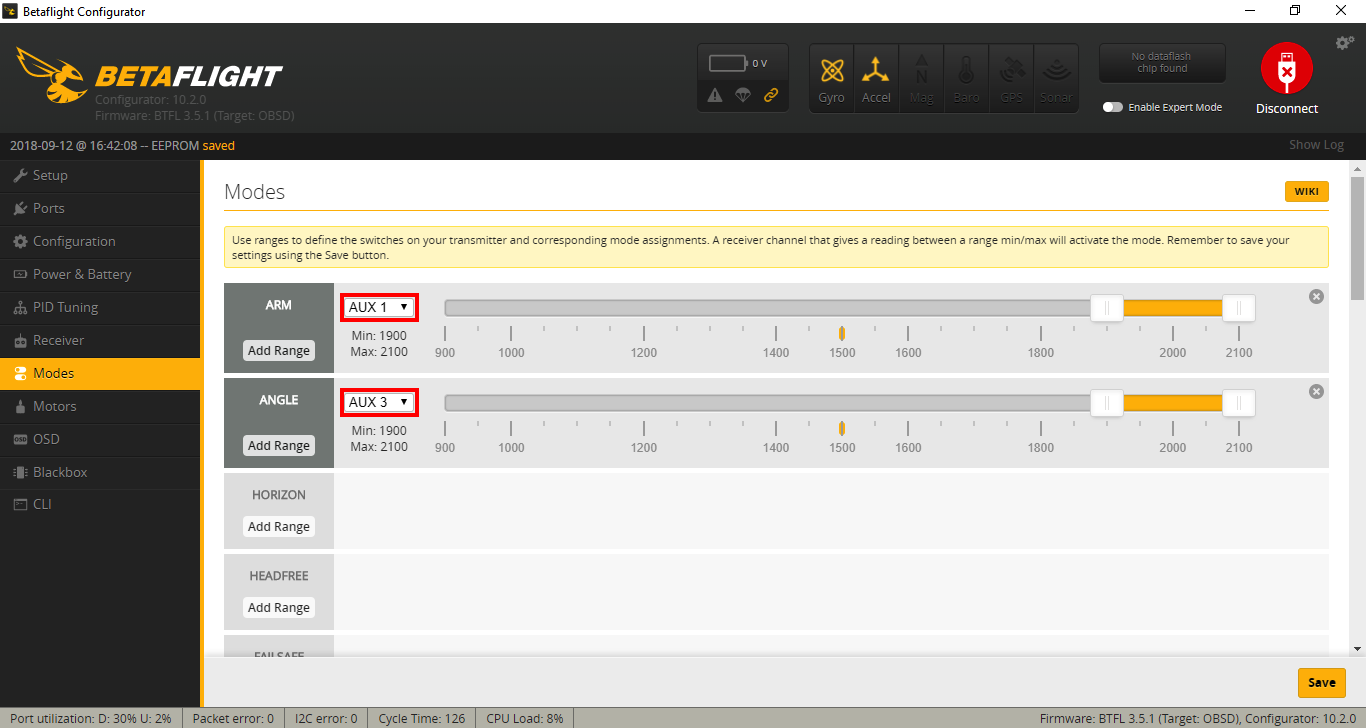
Task: Open the WIKI link
Action: [x=1306, y=191]
